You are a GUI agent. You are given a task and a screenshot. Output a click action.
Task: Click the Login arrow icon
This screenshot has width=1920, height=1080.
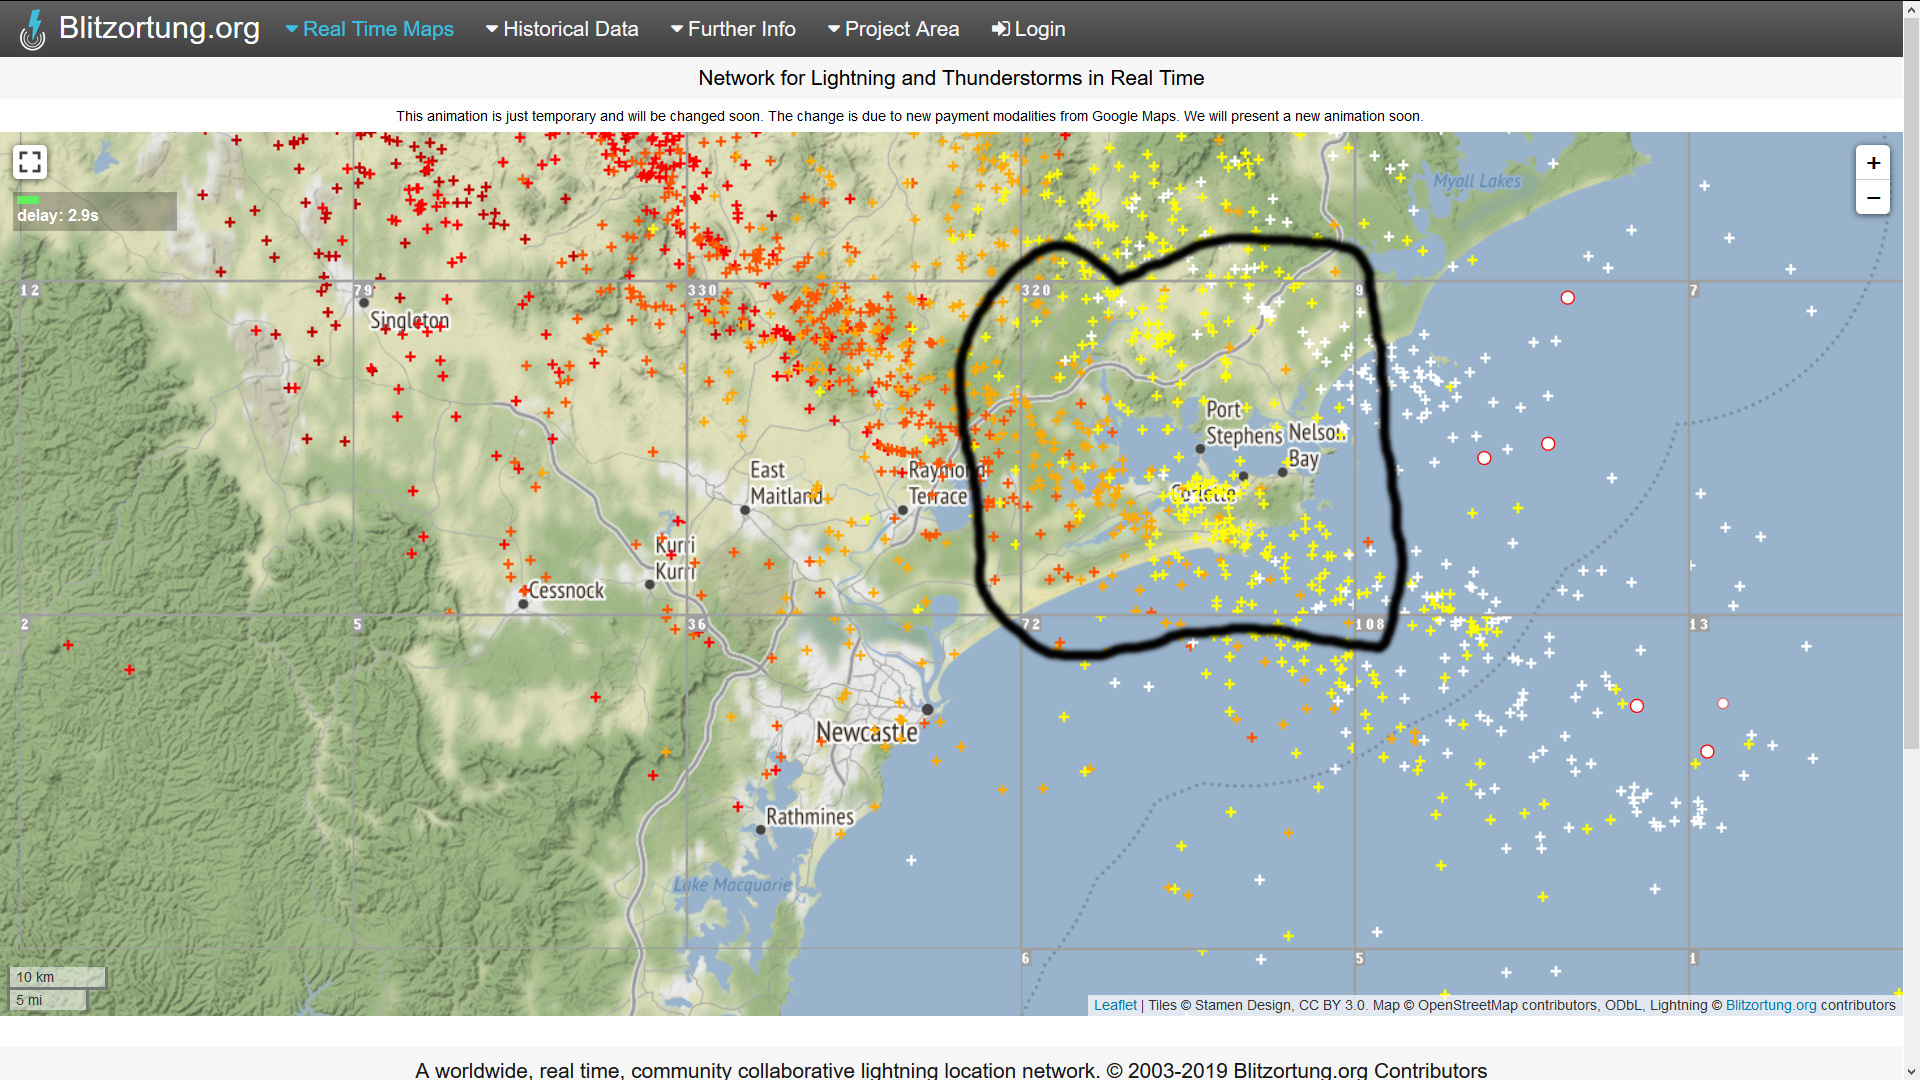1000,29
